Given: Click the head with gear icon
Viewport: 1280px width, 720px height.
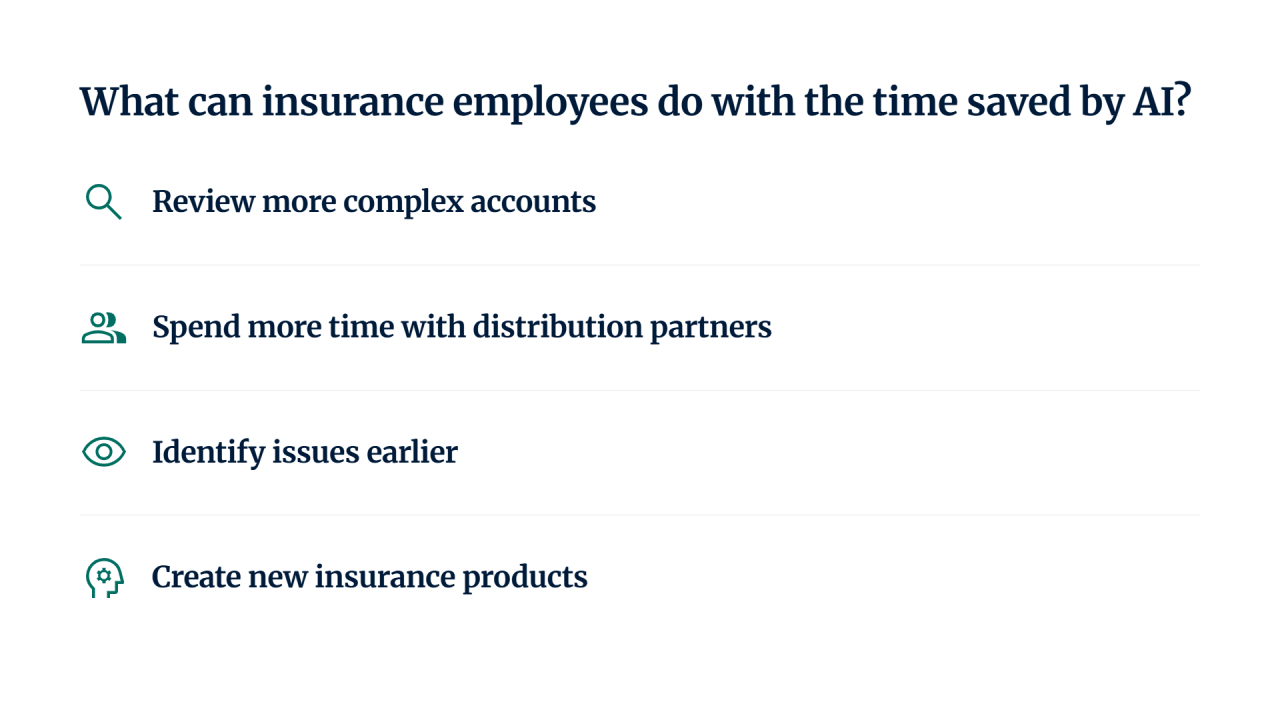Looking at the screenshot, I should pyautogui.click(x=104, y=578).
